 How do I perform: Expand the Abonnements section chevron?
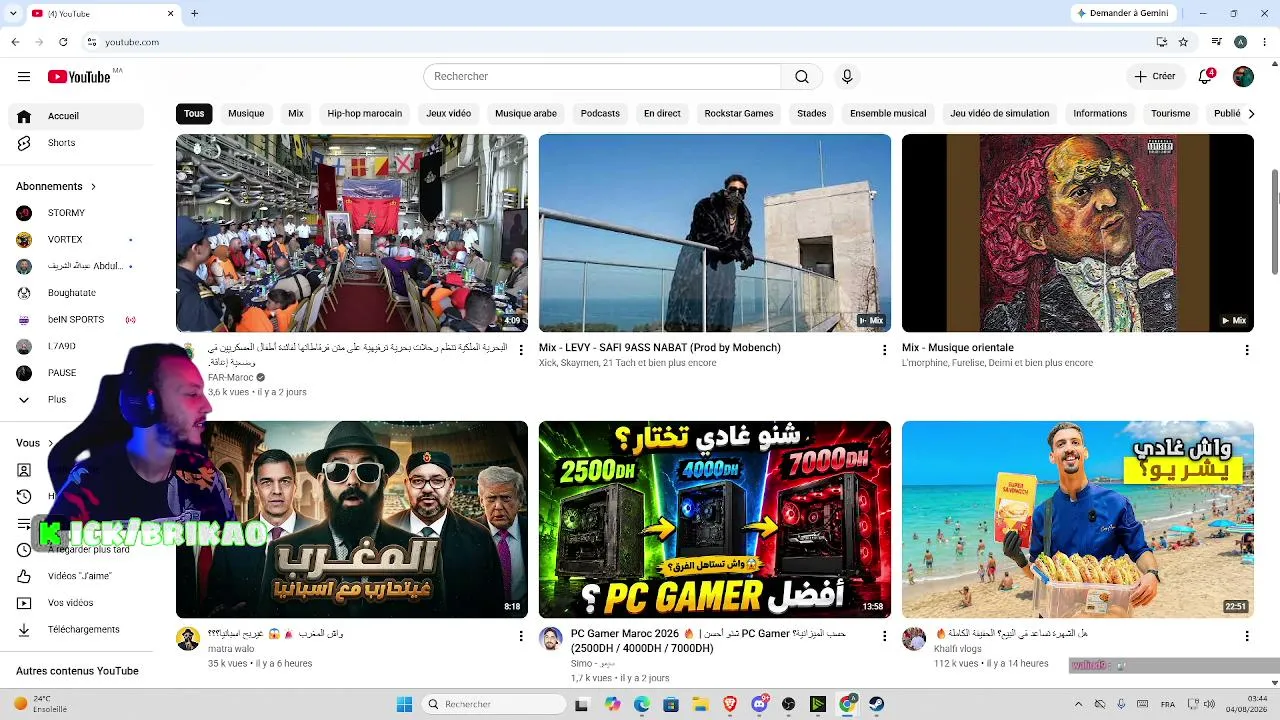93,187
